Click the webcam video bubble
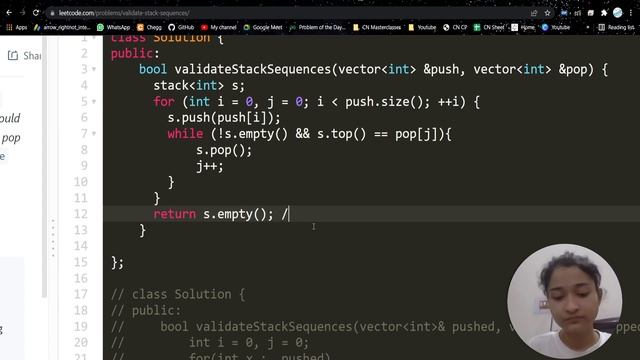The height and width of the screenshot is (360, 640). click(x=565, y=301)
